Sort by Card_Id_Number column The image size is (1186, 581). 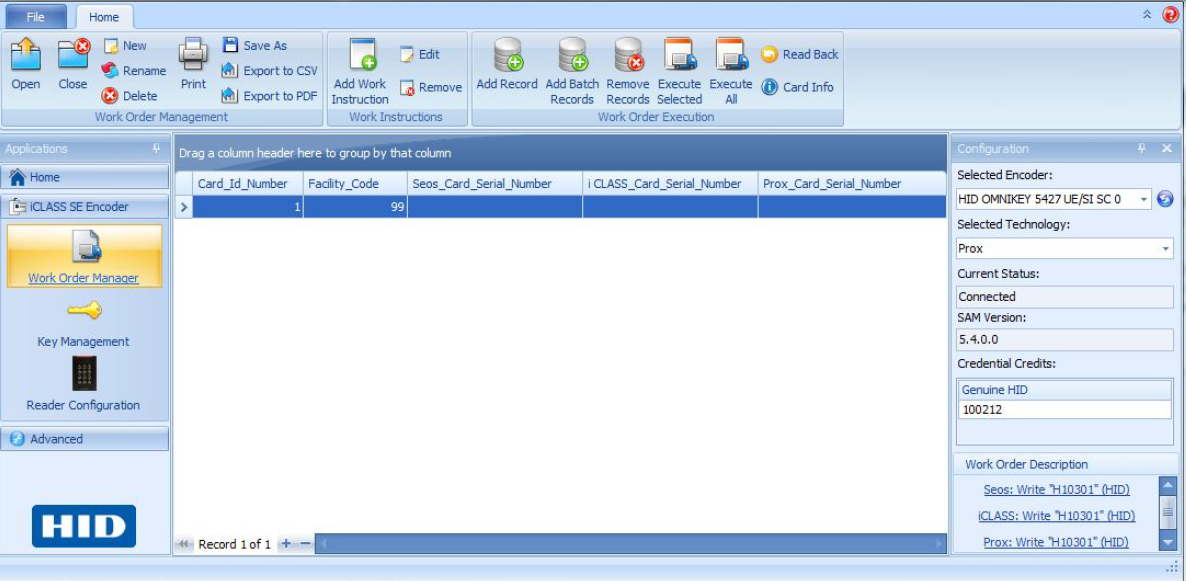click(247, 184)
